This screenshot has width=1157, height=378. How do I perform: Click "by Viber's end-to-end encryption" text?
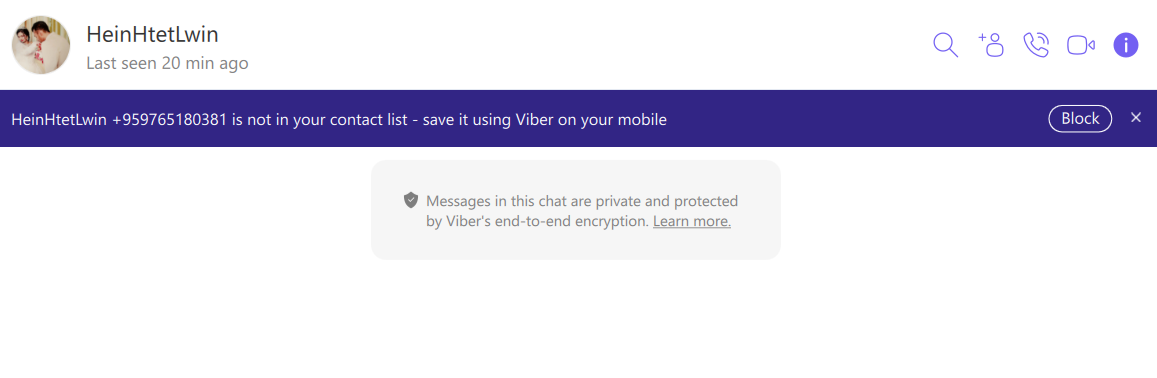[x=538, y=221]
